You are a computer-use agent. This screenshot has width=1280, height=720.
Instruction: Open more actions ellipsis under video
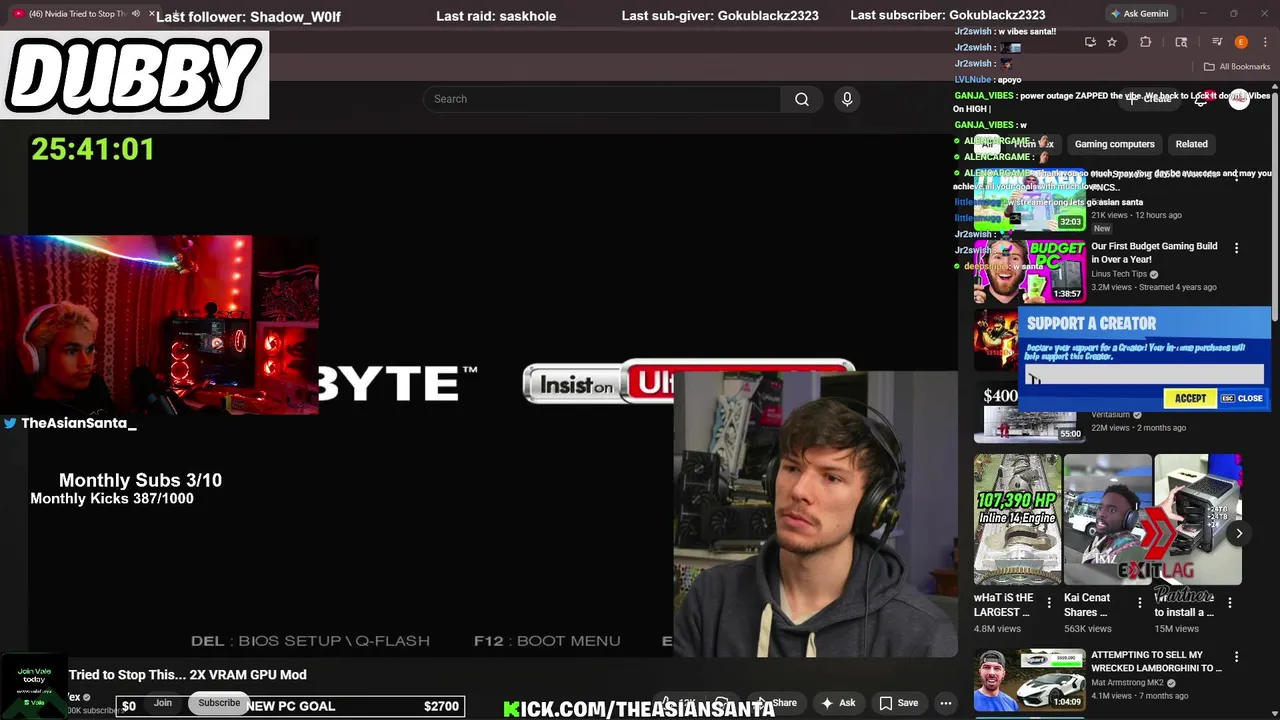point(946,703)
